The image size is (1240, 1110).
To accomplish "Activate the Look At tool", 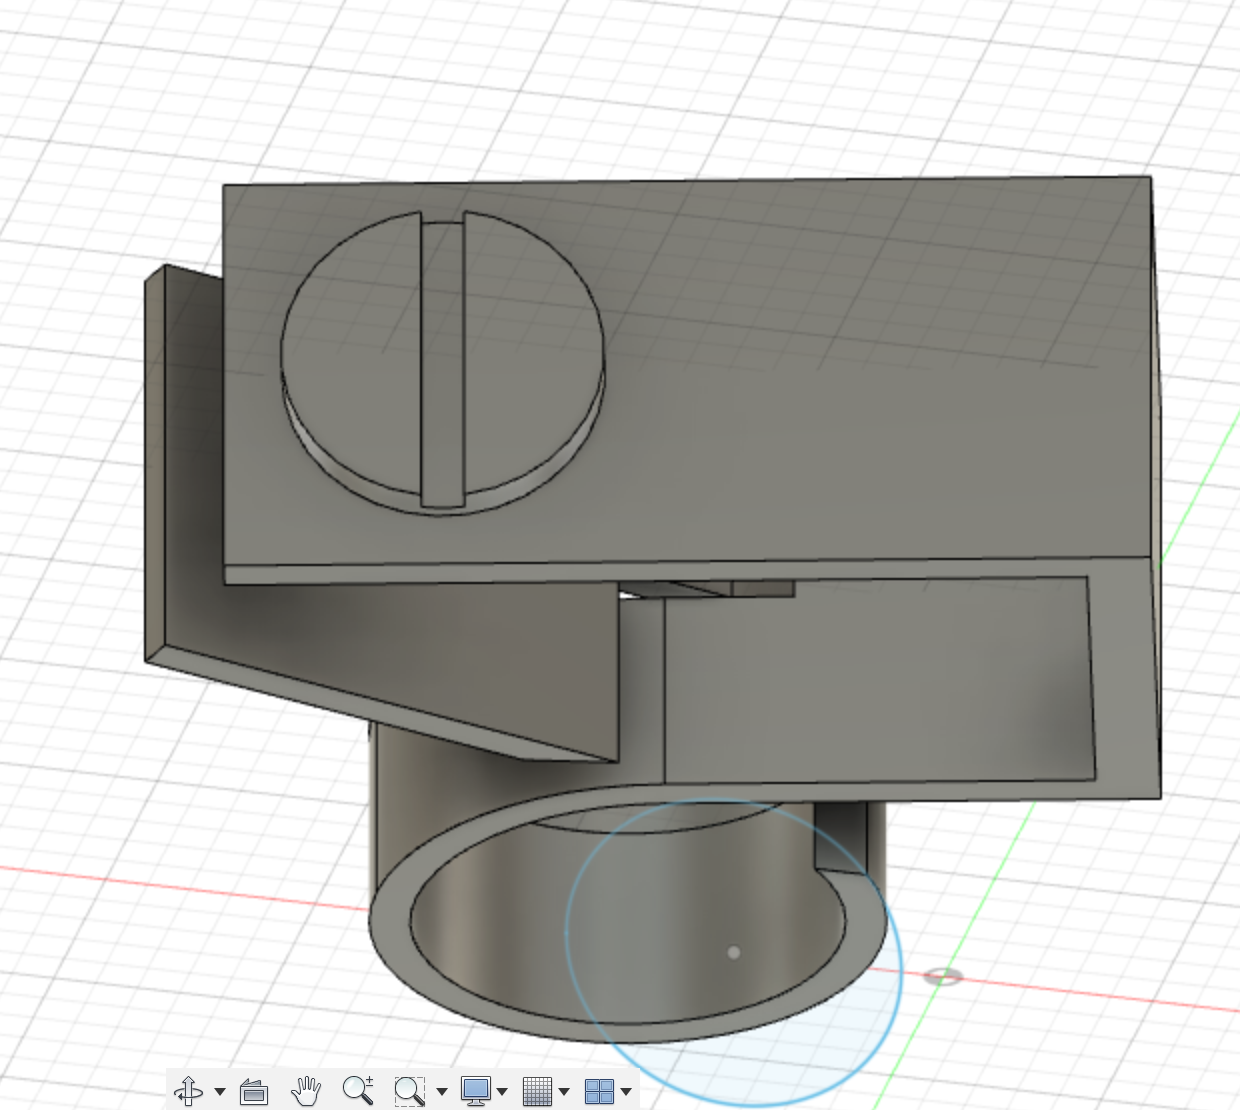I will (x=254, y=1091).
